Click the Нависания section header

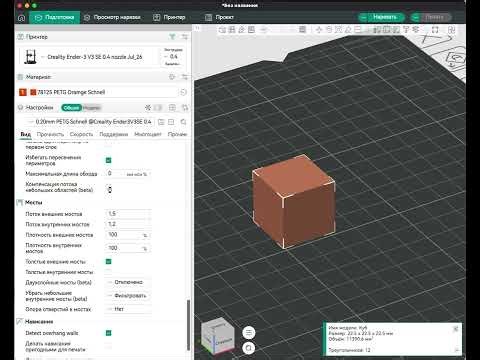point(39,322)
